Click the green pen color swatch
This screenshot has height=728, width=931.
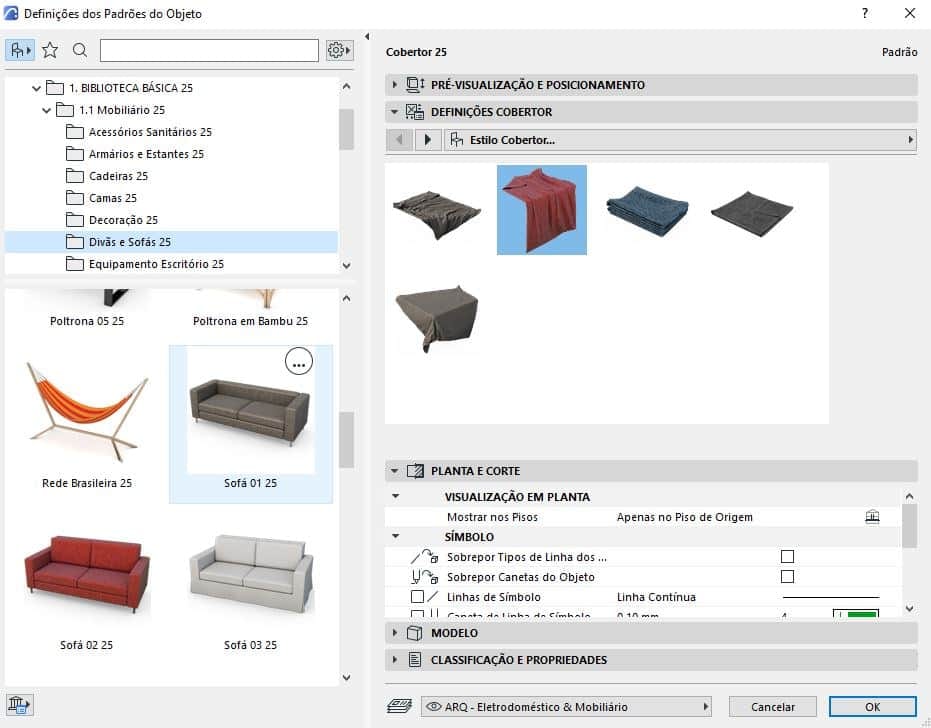point(855,614)
